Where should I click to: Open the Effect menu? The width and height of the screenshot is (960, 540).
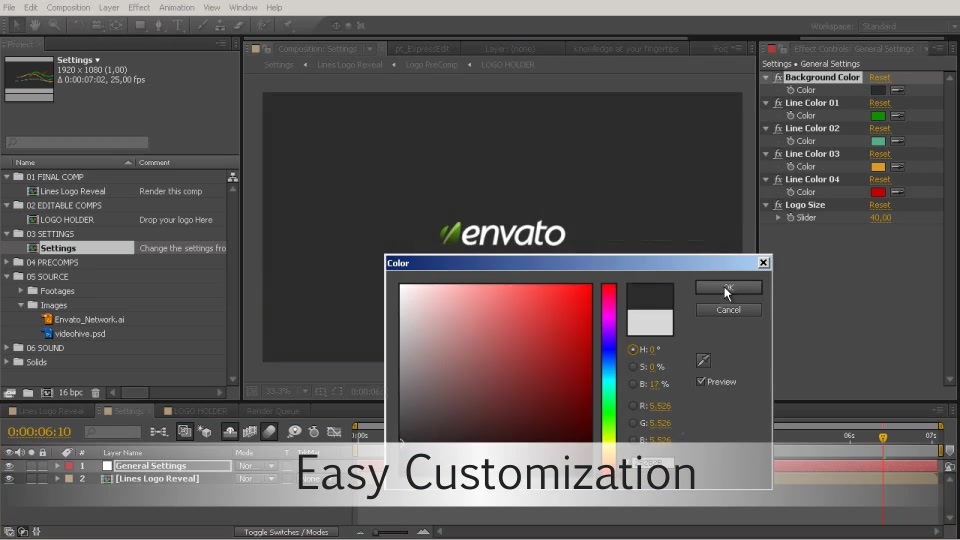point(139,7)
